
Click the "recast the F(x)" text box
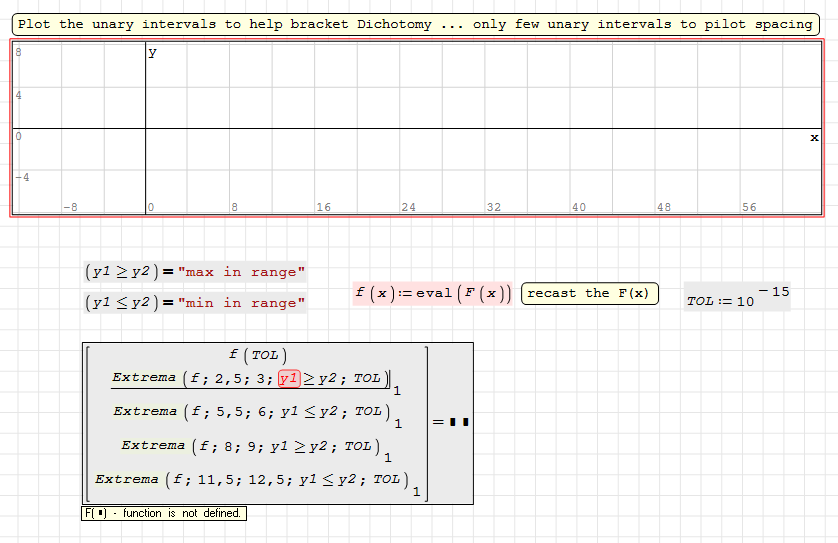pyautogui.click(x=589, y=293)
